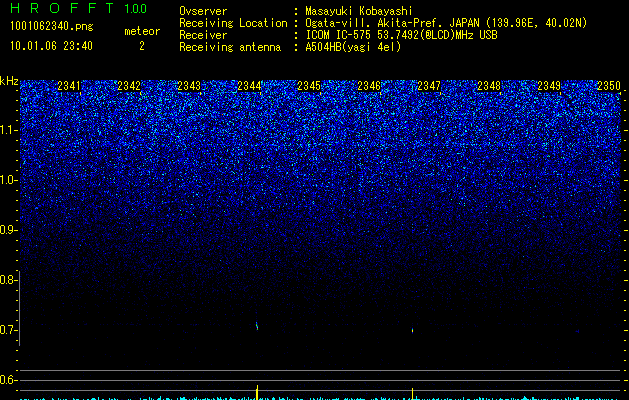This screenshot has width=629, height=400.
Task: Click the 2345 time marker
Action: 309,86
